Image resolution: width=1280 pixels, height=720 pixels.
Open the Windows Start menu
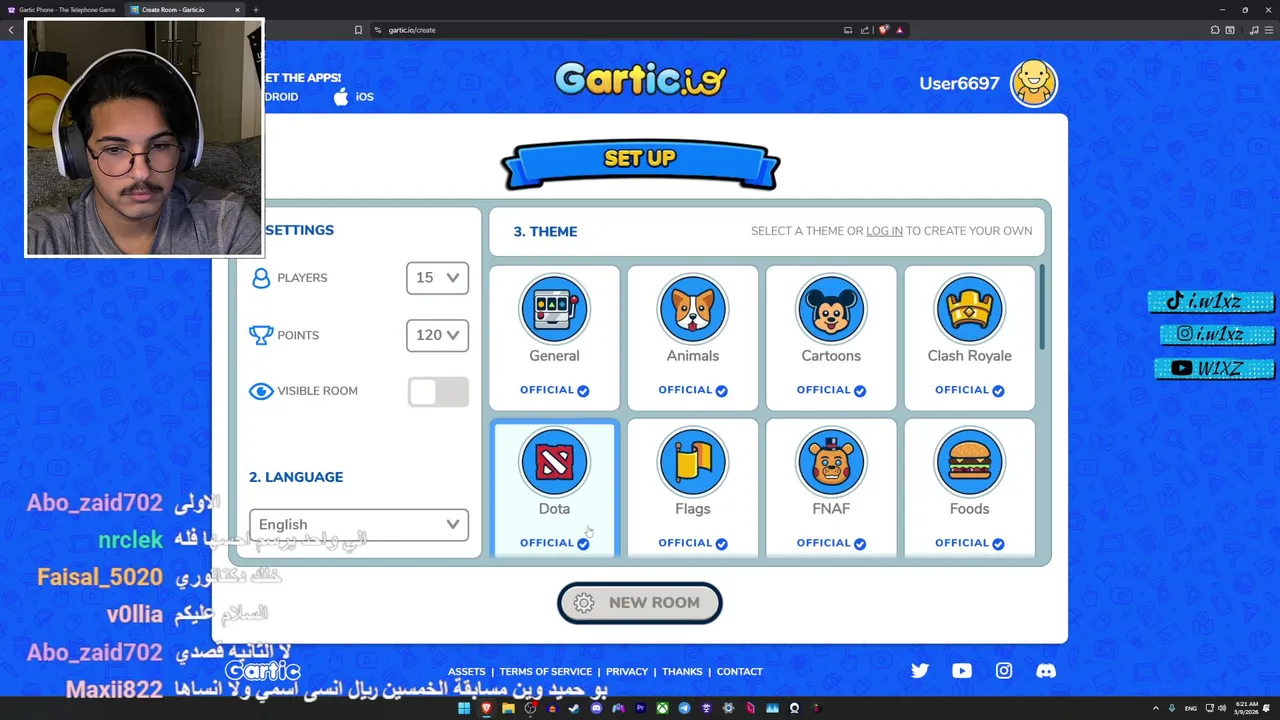[464, 708]
